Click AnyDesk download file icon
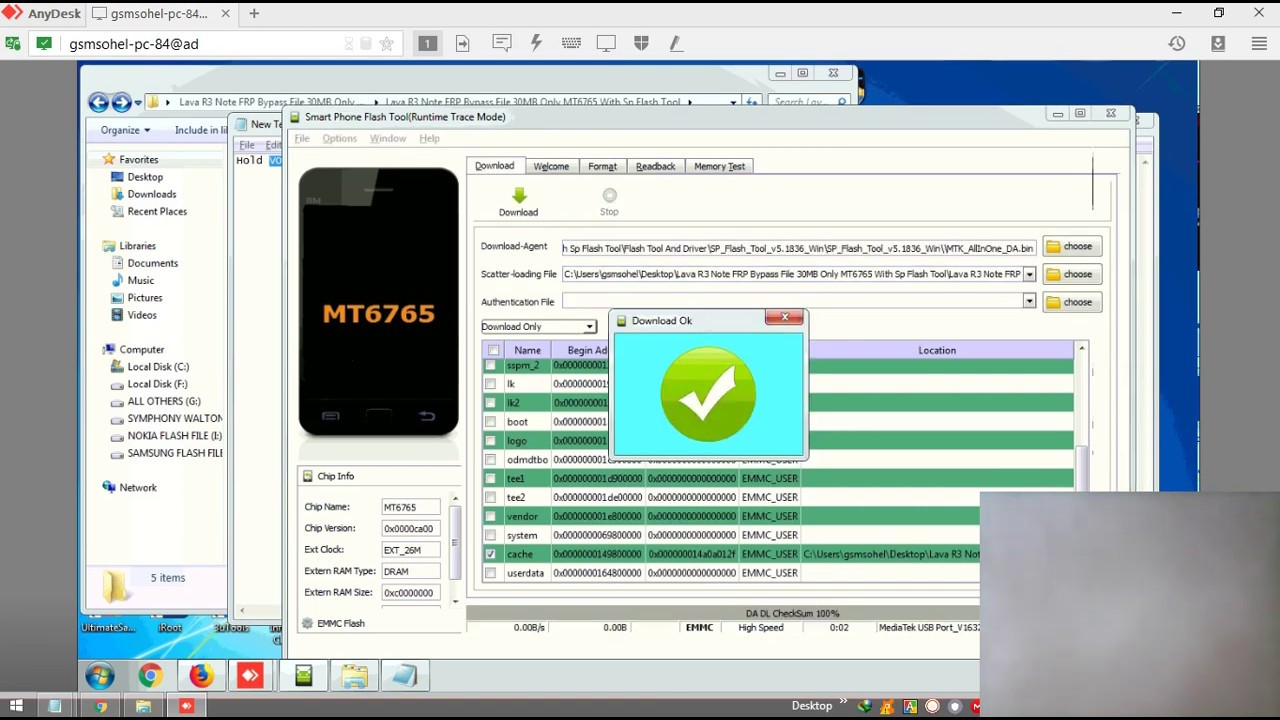Viewport: 1280px width, 720px height. (x=1218, y=43)
